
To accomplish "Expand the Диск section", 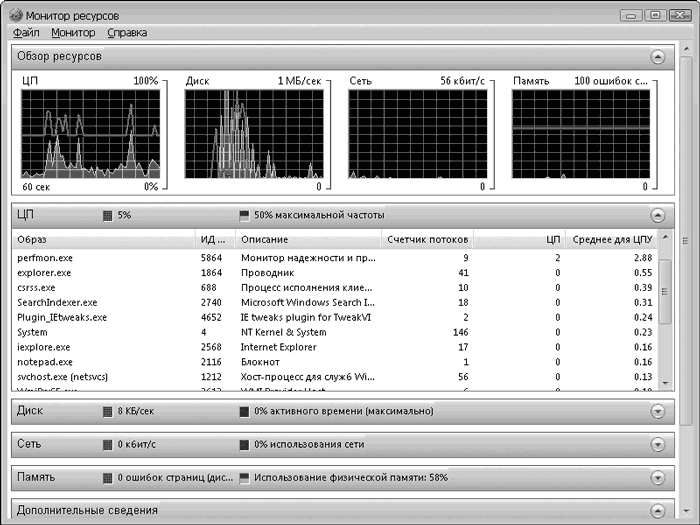I will 657,411.
